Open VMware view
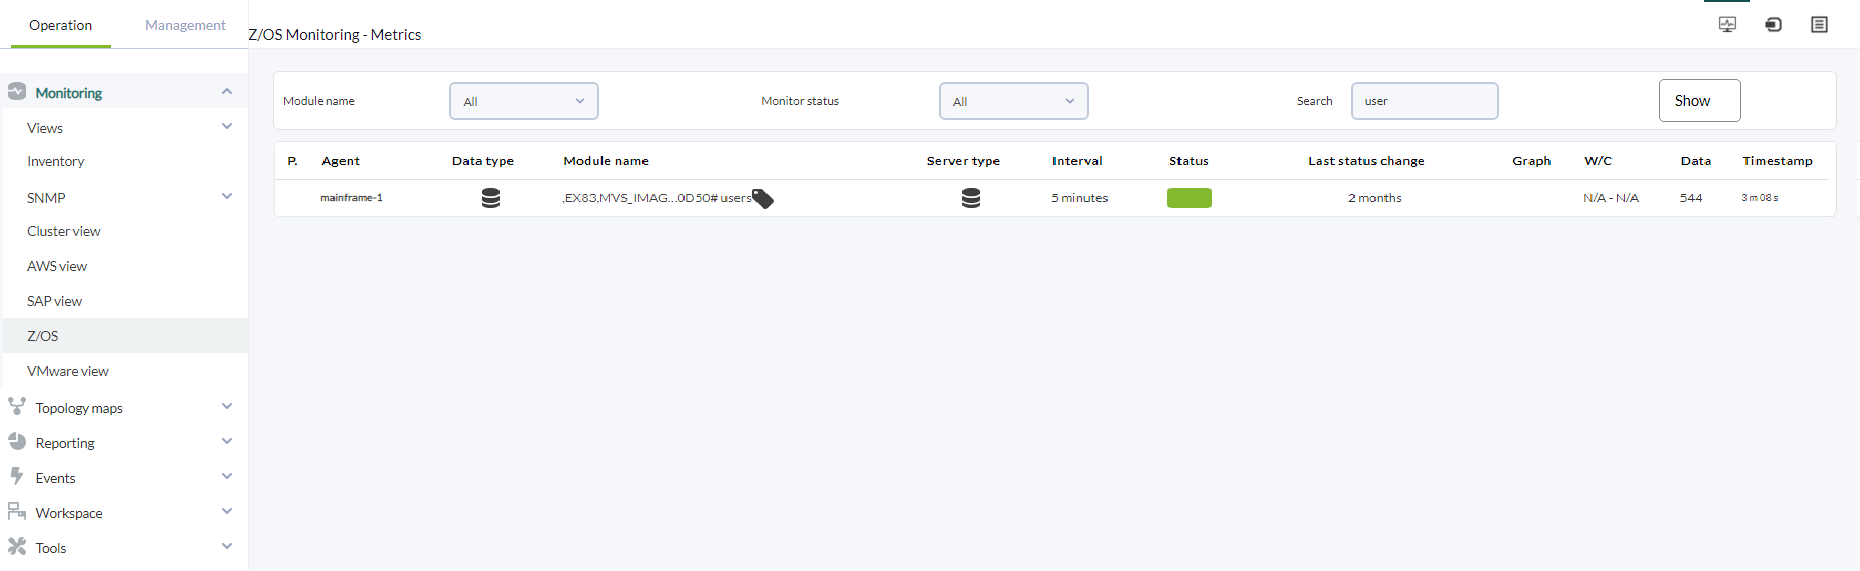1860x571 pixels. pyautogui.click(x=68, y=371)
